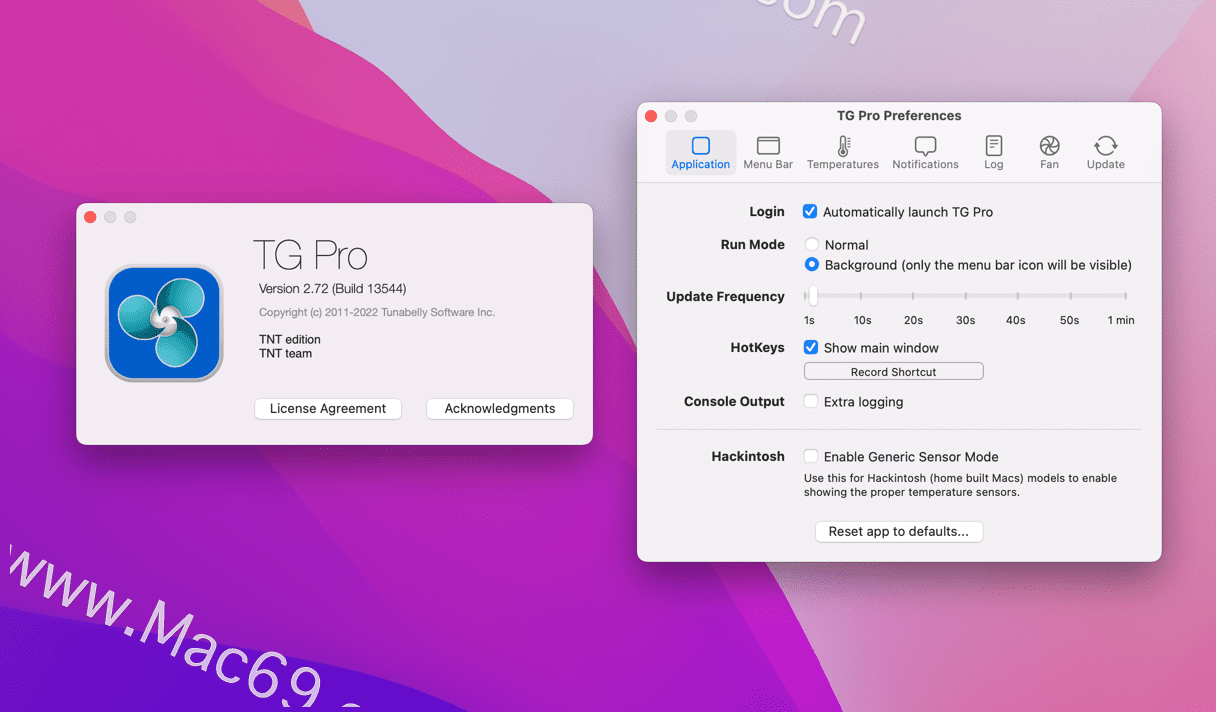Viewport: 1216px width, 712px height.
Task: Click the 40s frequency label
Action: coord(1016,320)
